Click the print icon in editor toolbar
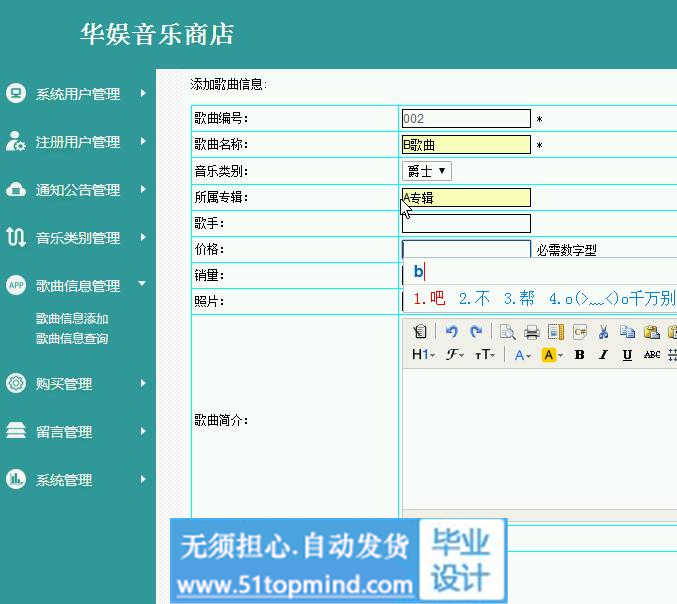Screen dimensions: 677x604 (532, 332)
